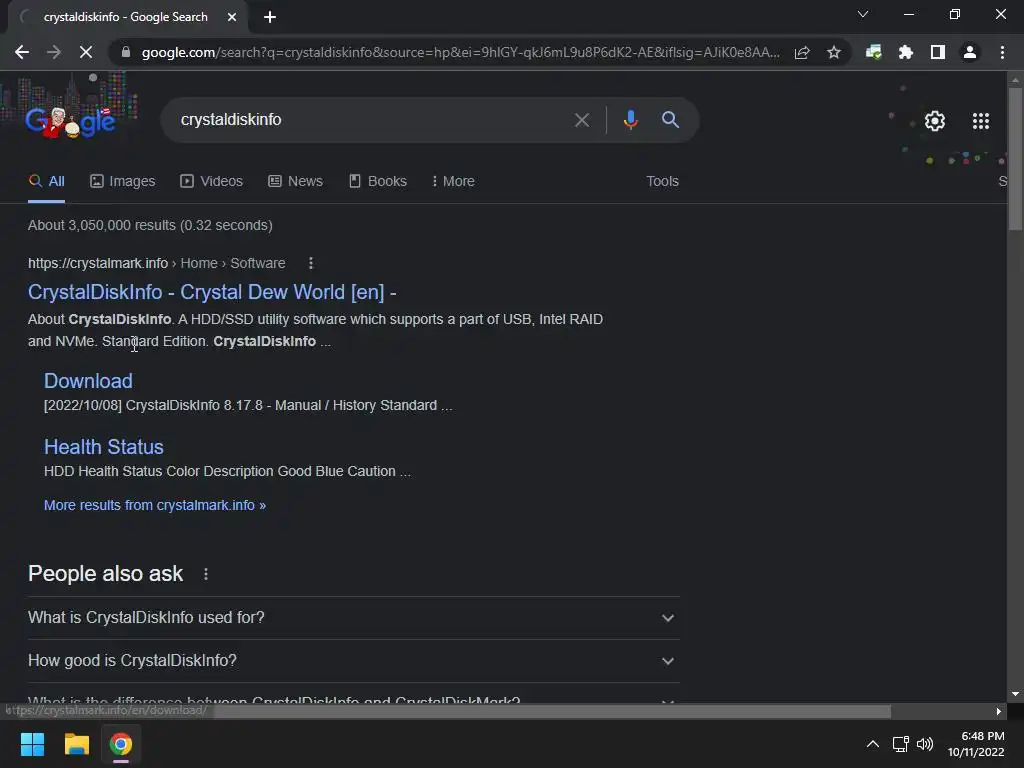Click the Chrome taskbar icon
1024x768 pixels.
pos(120,744)
